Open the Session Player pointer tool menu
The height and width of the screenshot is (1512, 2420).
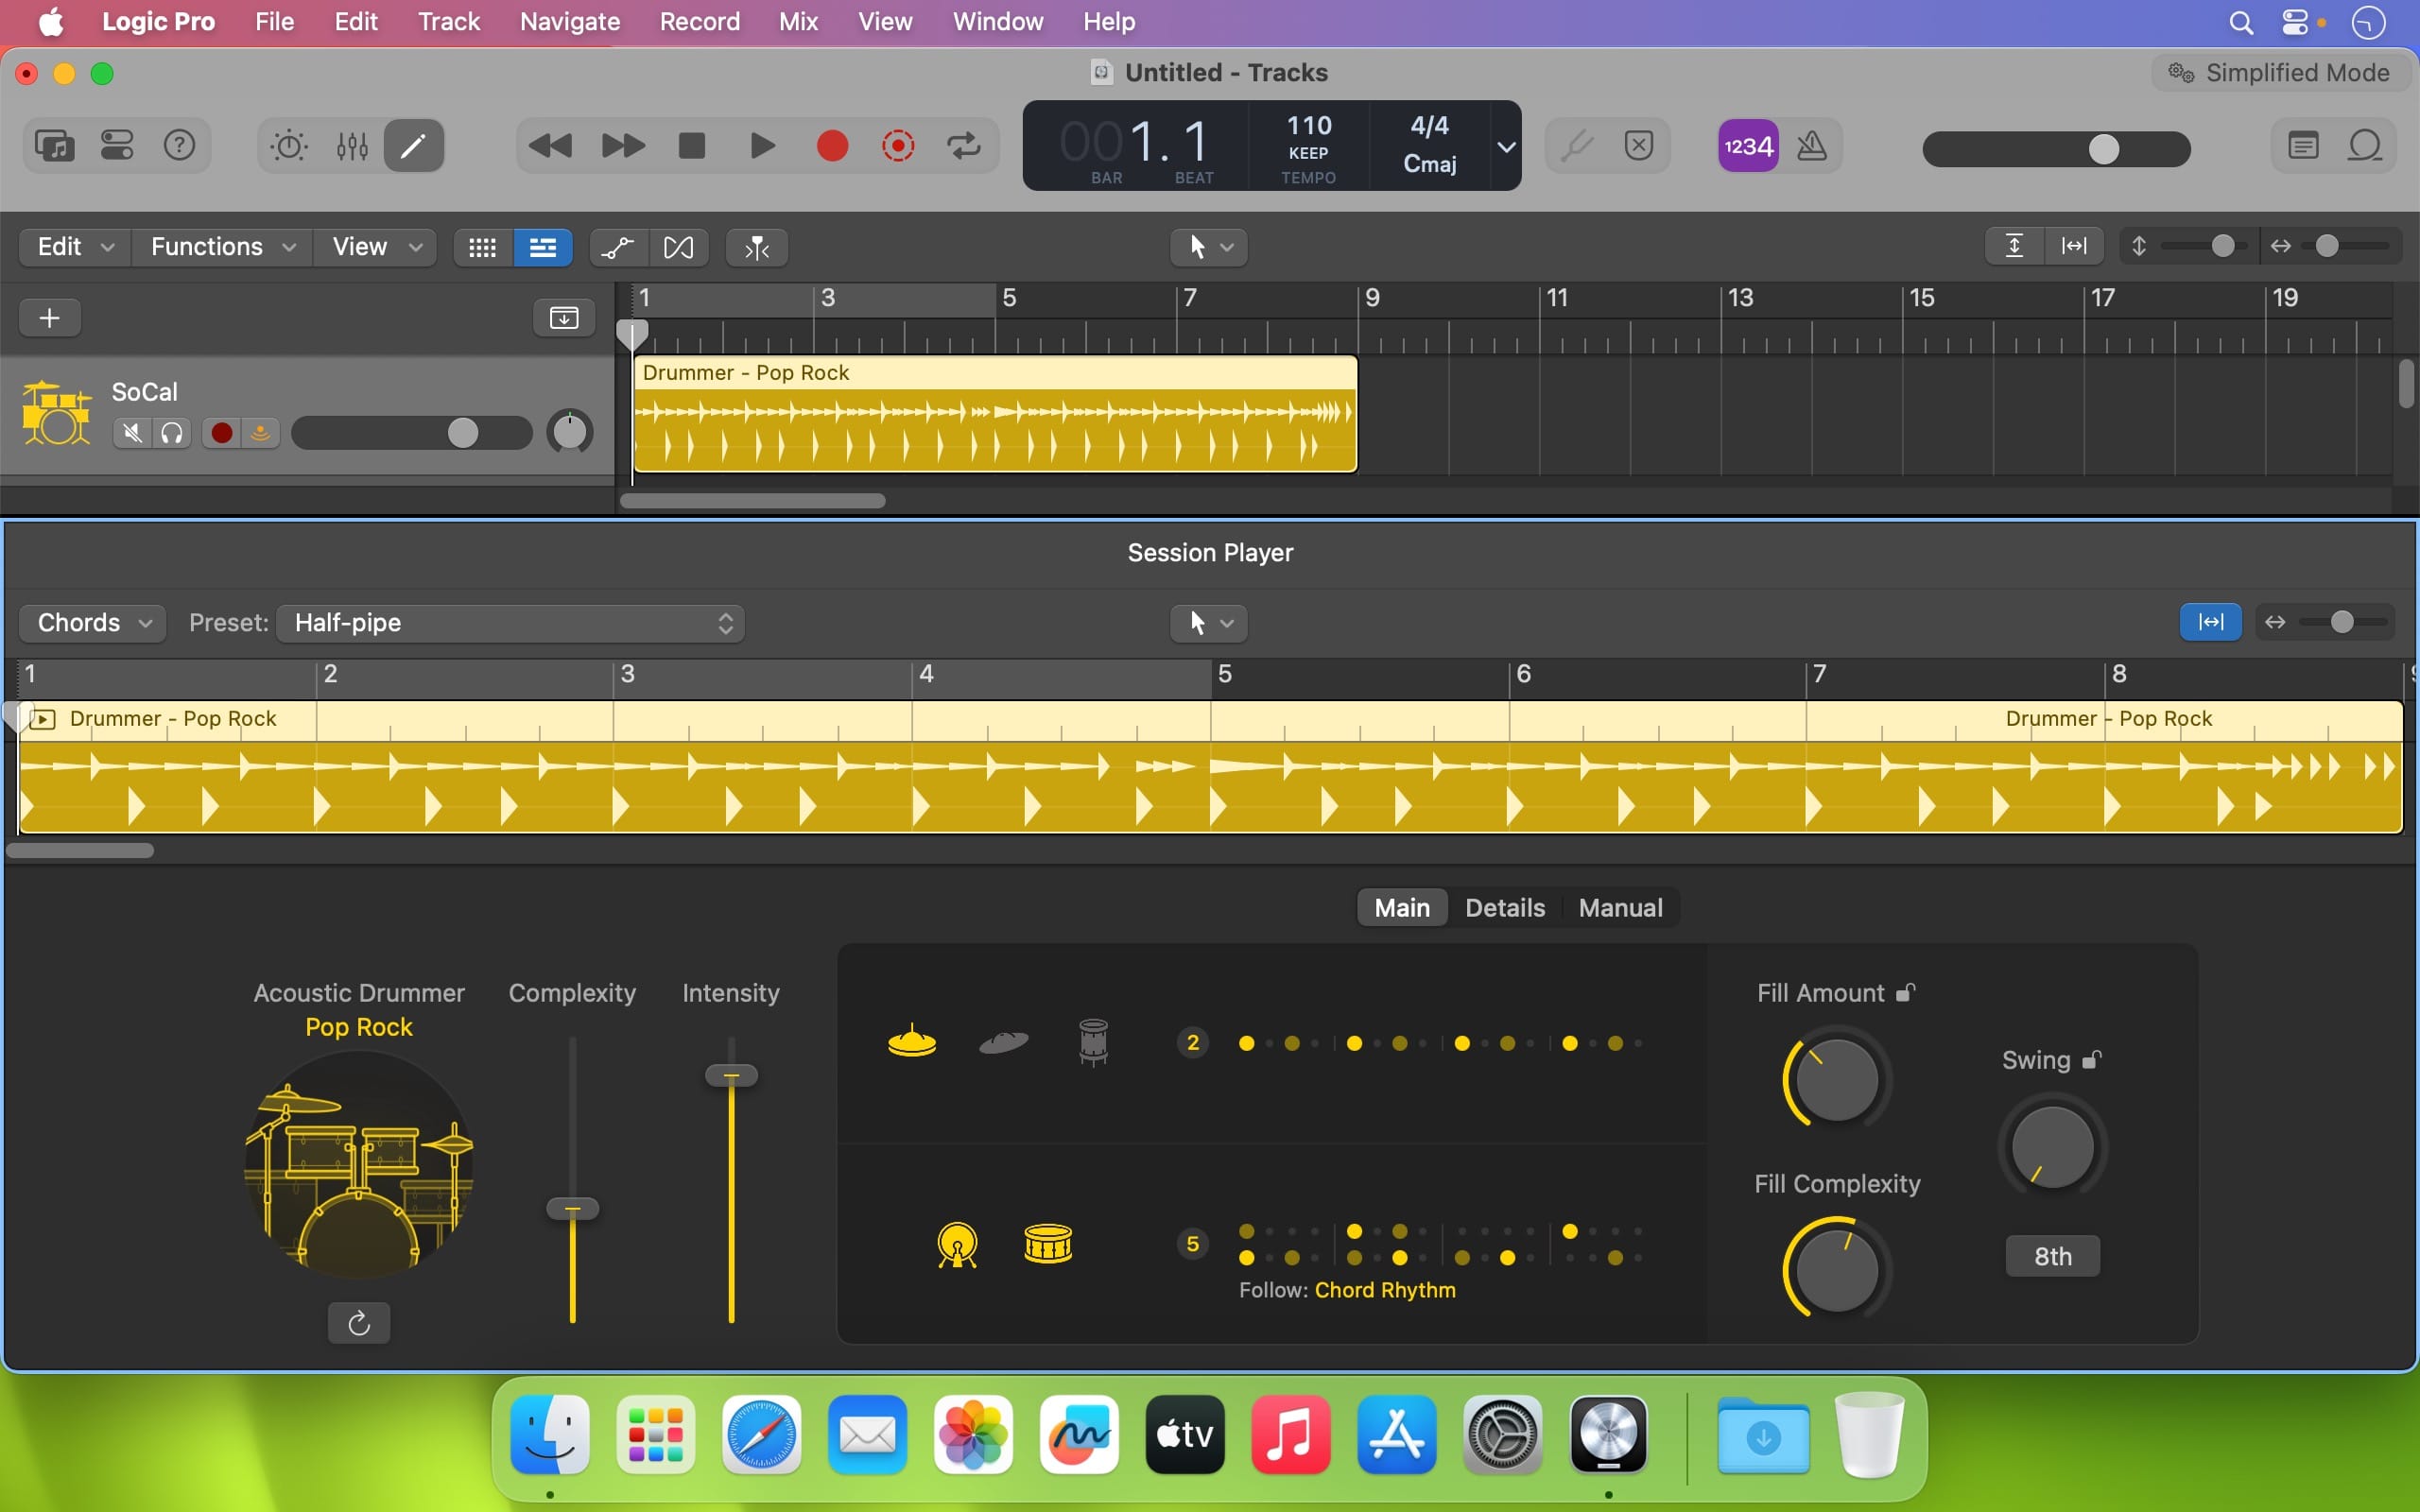pos(1209,623)
